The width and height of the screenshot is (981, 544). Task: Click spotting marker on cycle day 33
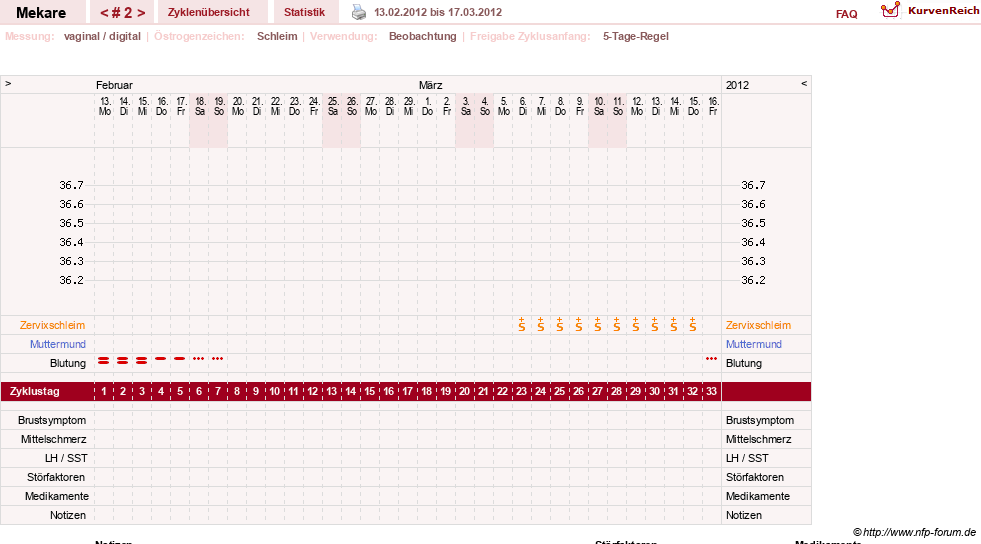(711, 358)
